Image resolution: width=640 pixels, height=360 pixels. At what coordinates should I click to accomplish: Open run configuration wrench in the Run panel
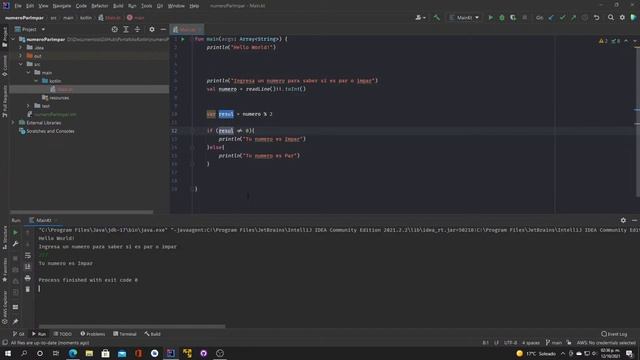click(16, 244)
